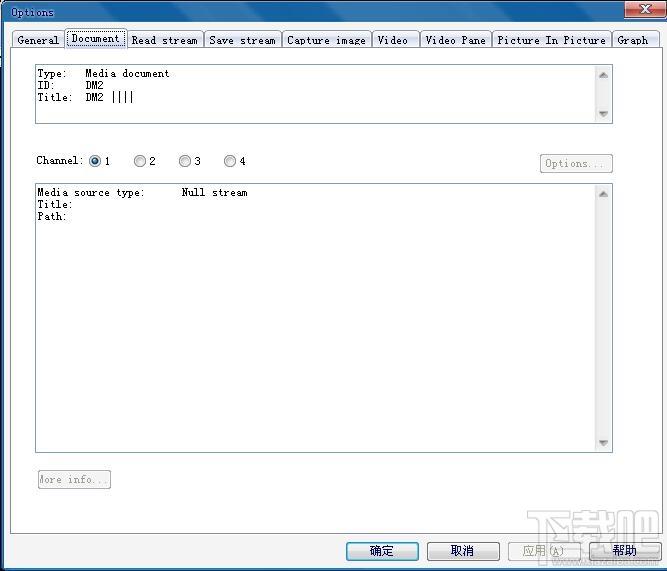Image resolution: width=667 pixels, height=571 pixels.
Task: Open the Read stream tab
Action: [165, 40]
